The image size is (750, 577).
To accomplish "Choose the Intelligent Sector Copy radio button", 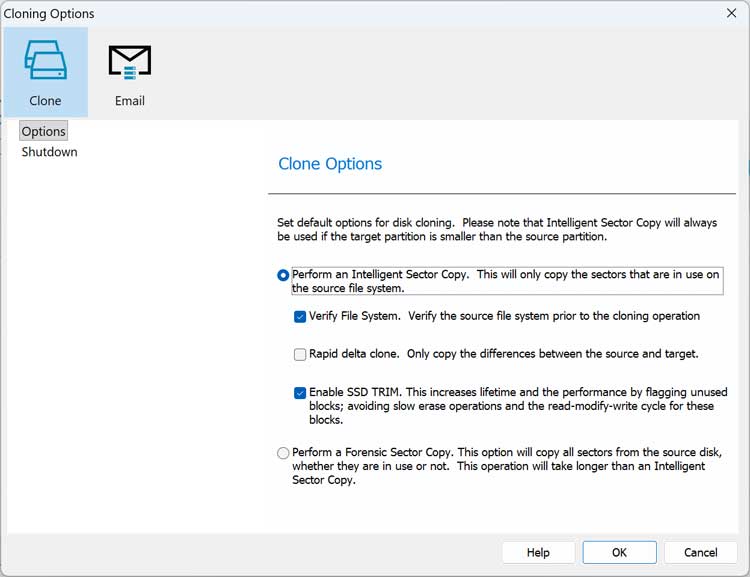I will coord(283,275).
